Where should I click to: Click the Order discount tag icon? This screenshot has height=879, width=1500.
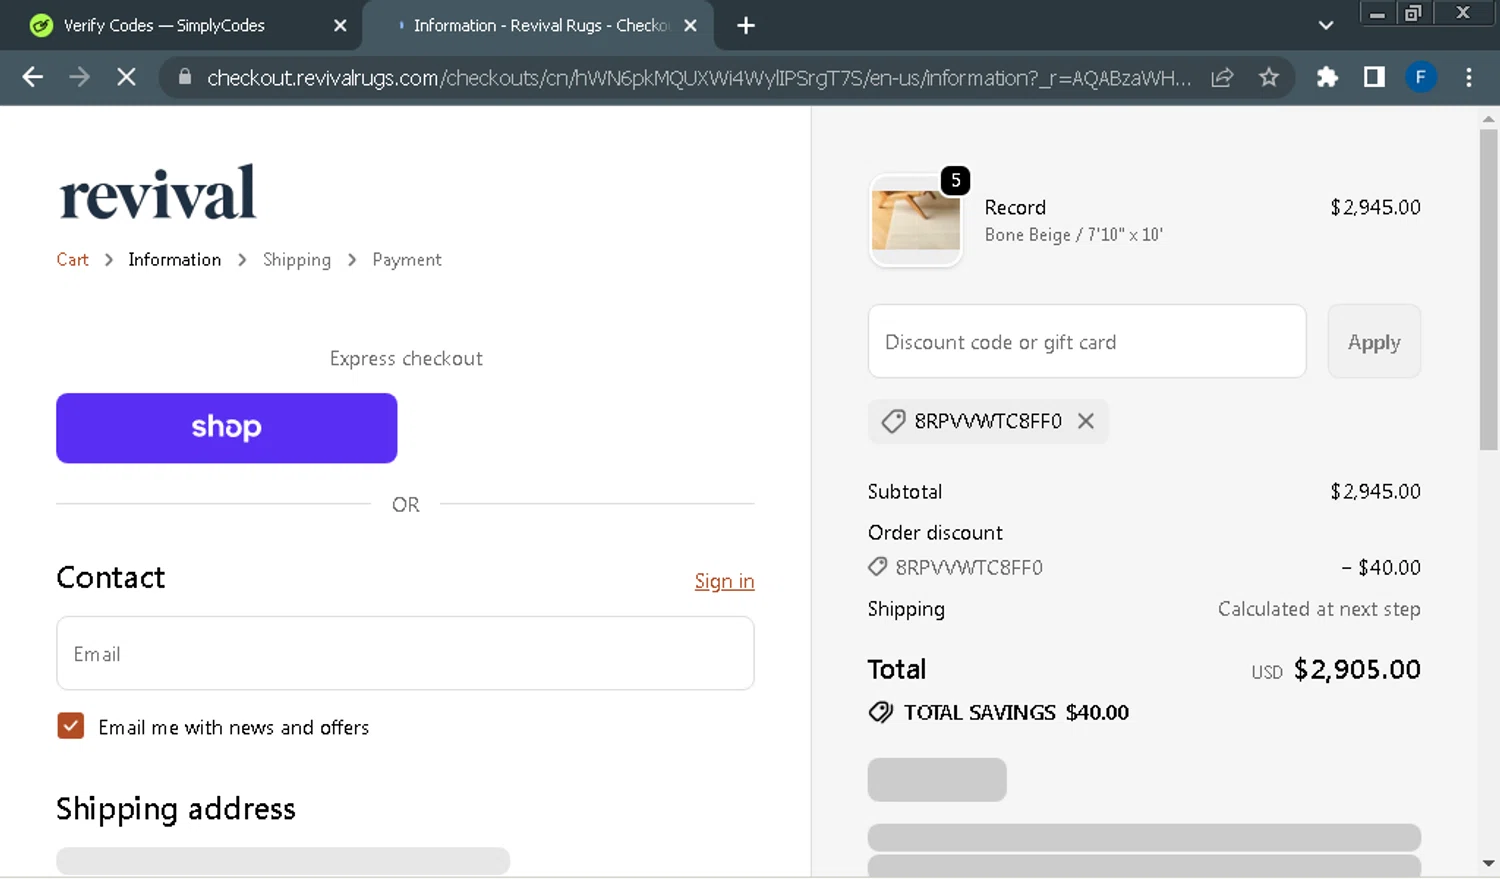click(x=877, y=567)
